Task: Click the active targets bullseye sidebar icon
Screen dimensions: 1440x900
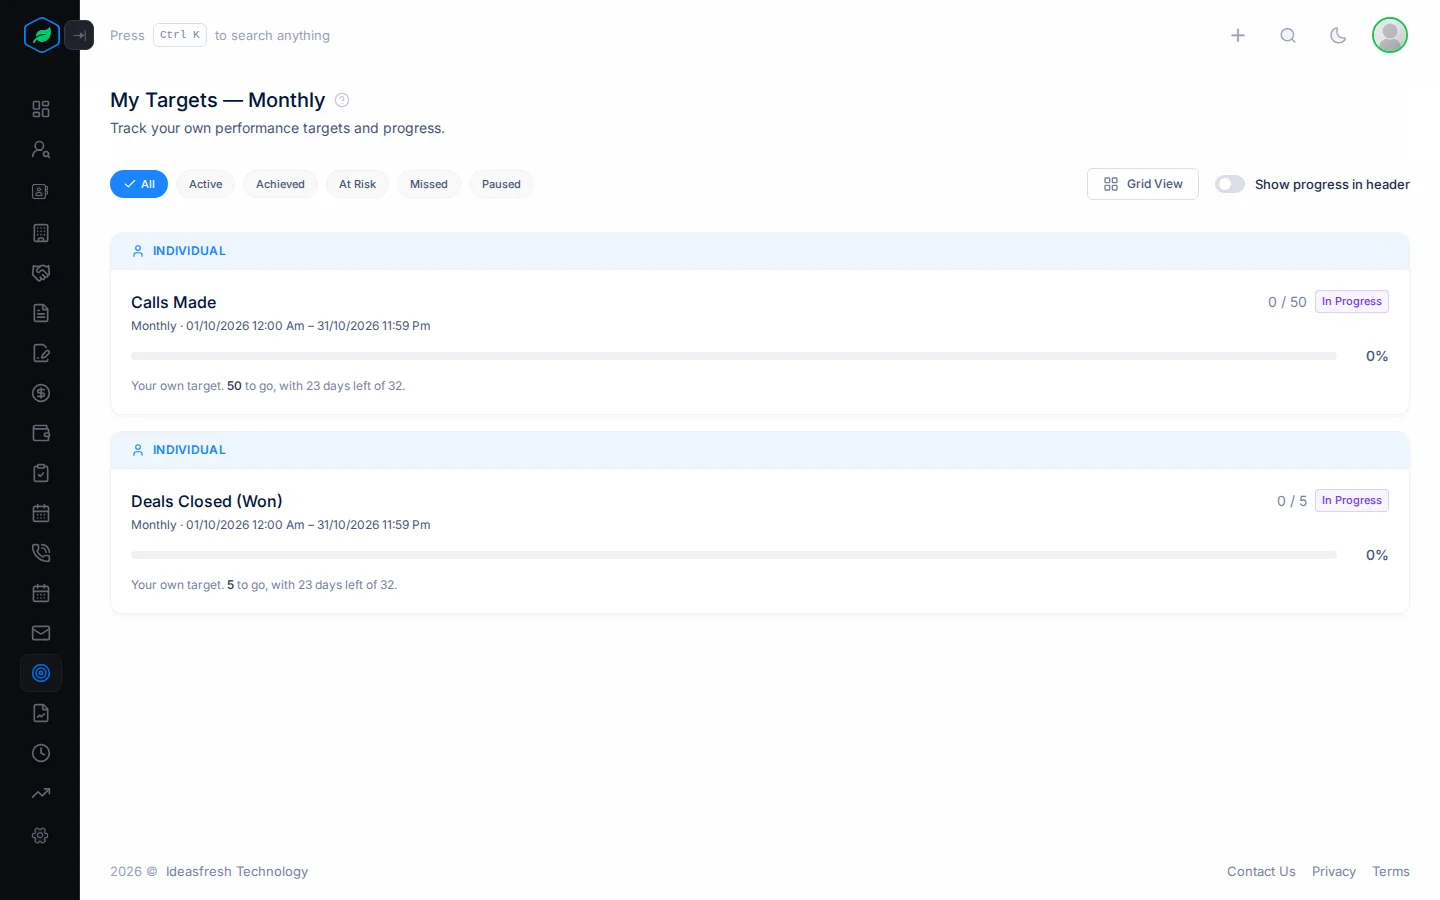Action: click(41, 673)
